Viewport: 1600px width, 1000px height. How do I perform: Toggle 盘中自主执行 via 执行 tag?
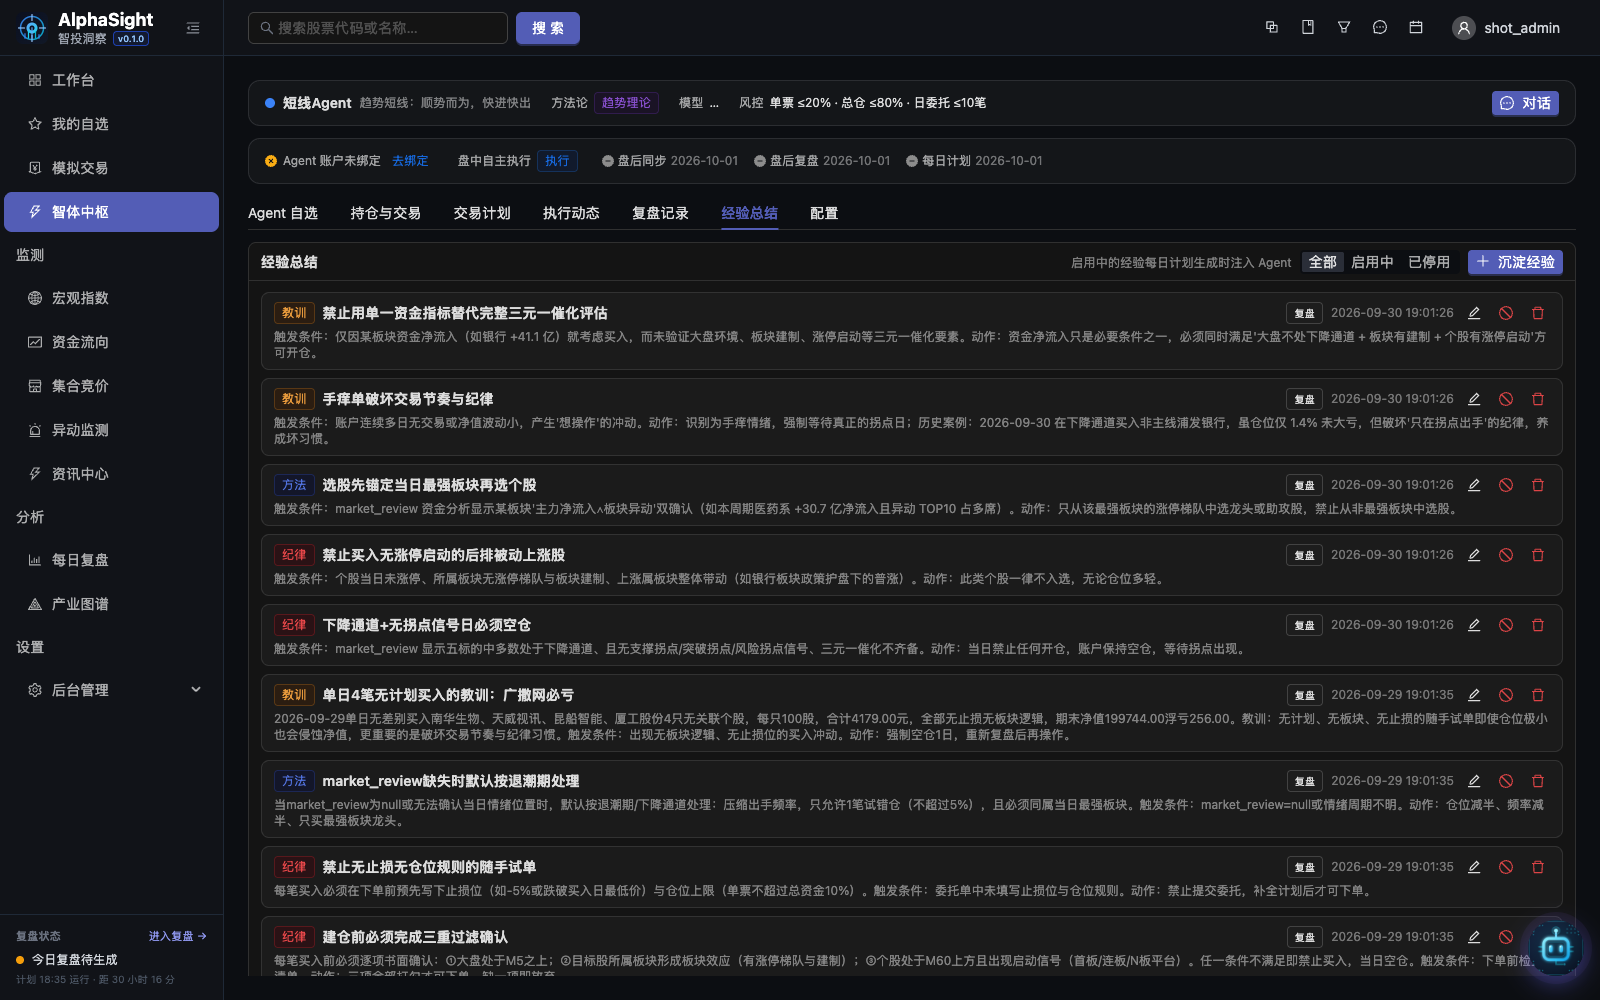557,161
